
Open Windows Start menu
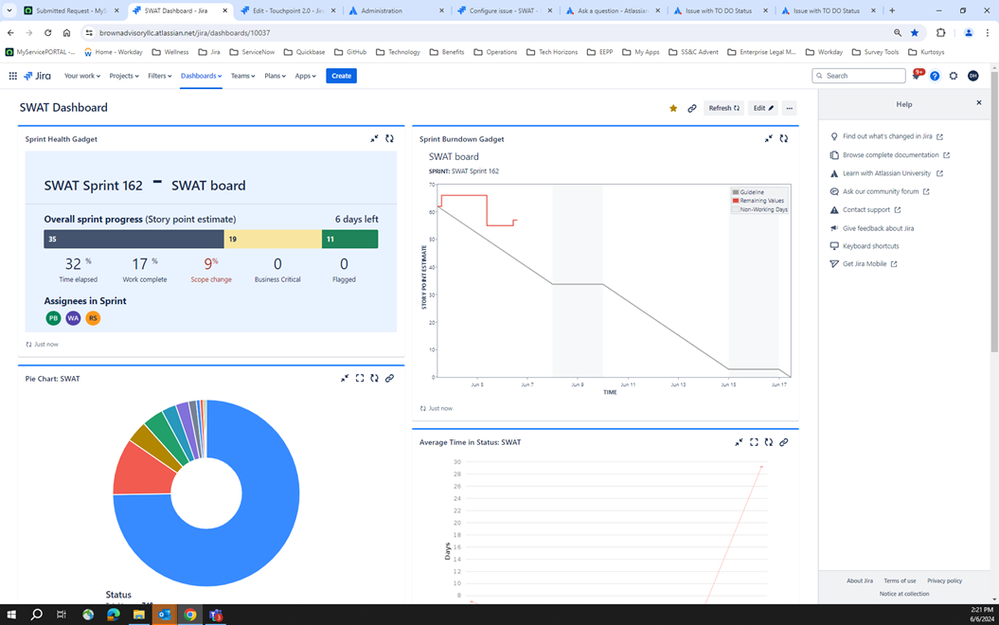tap(11, 614)
